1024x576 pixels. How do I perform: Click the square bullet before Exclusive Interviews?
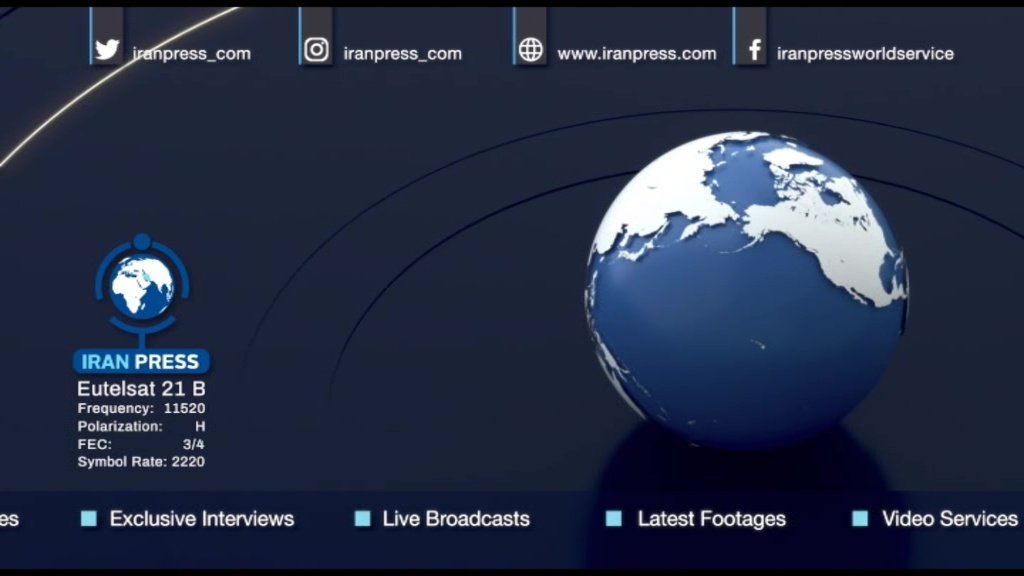click(89, 518)
